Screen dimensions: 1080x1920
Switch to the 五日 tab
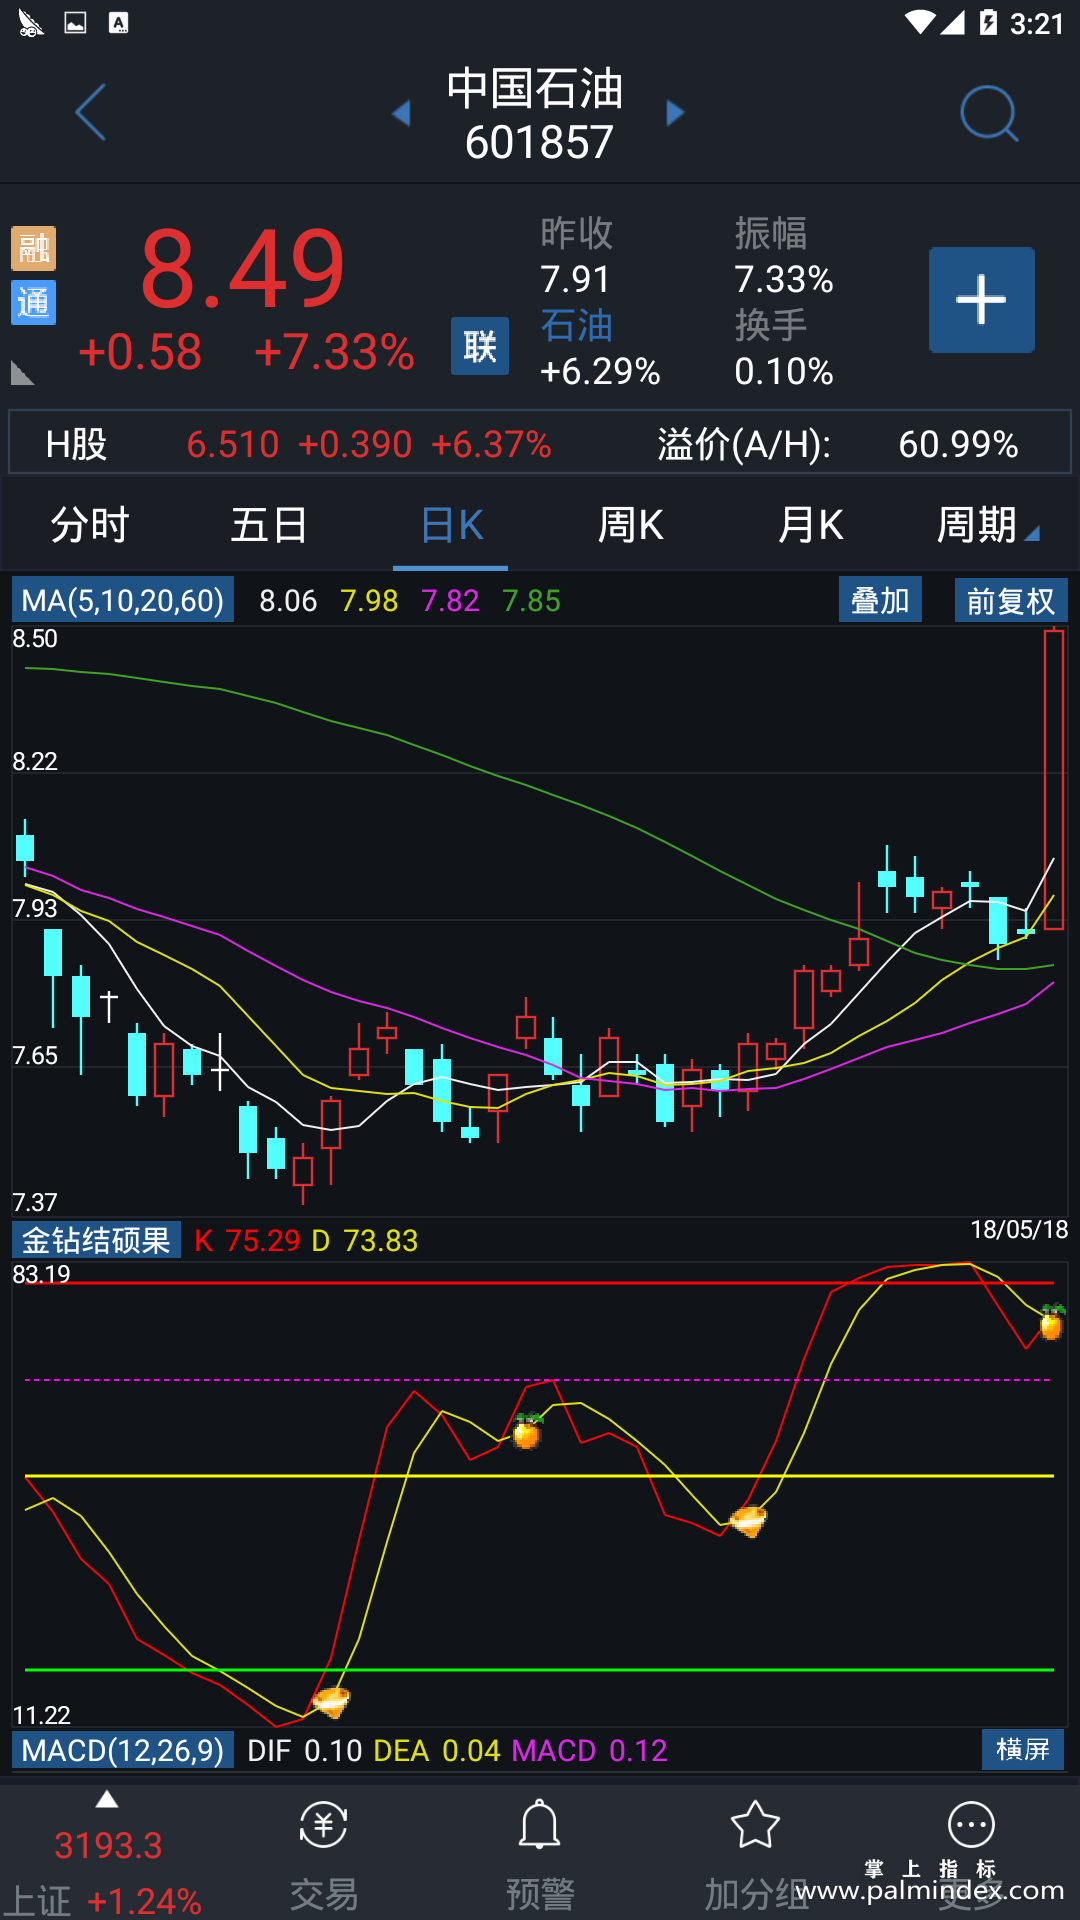(269, 525)
